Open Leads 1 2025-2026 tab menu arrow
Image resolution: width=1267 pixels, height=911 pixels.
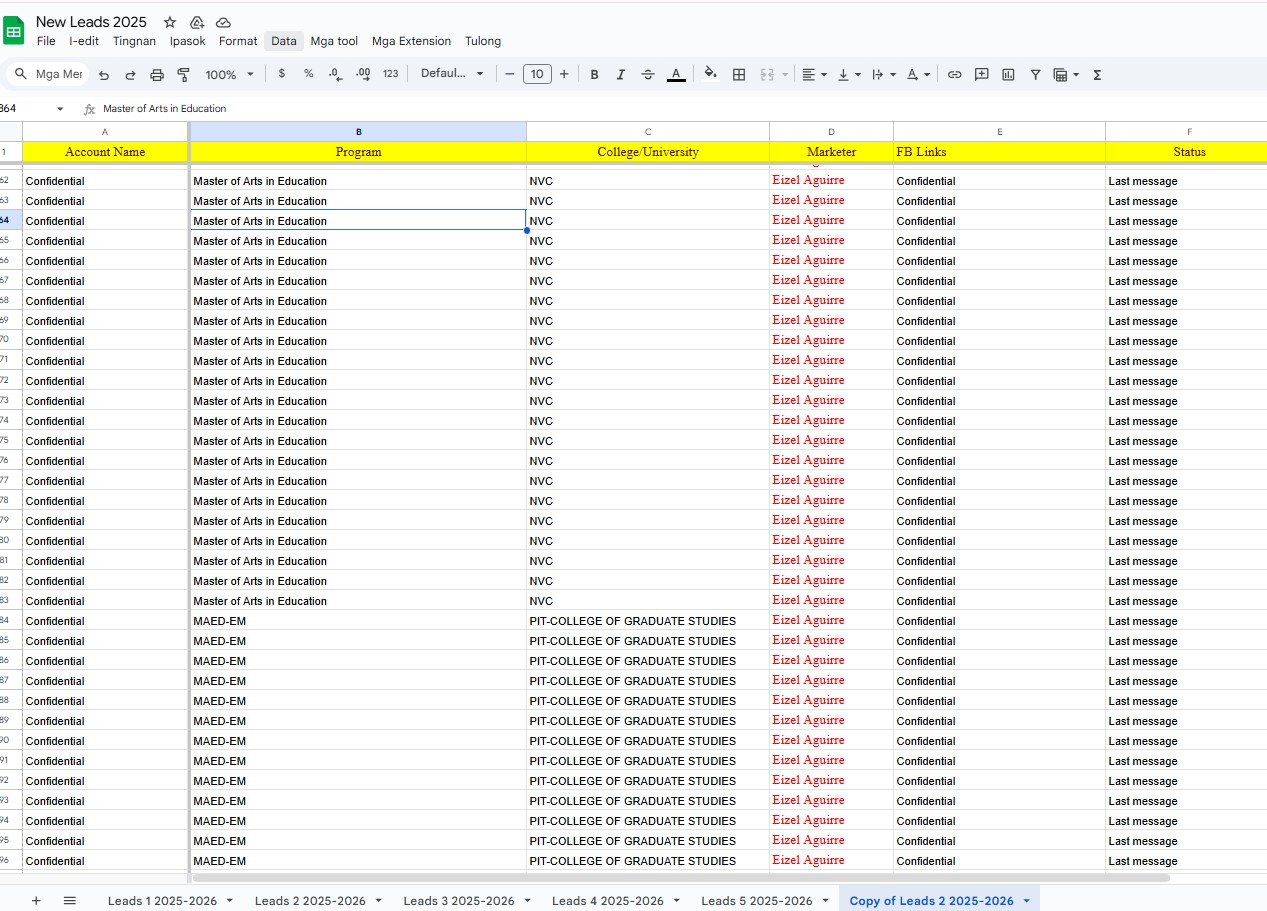(x=229, y=901)
